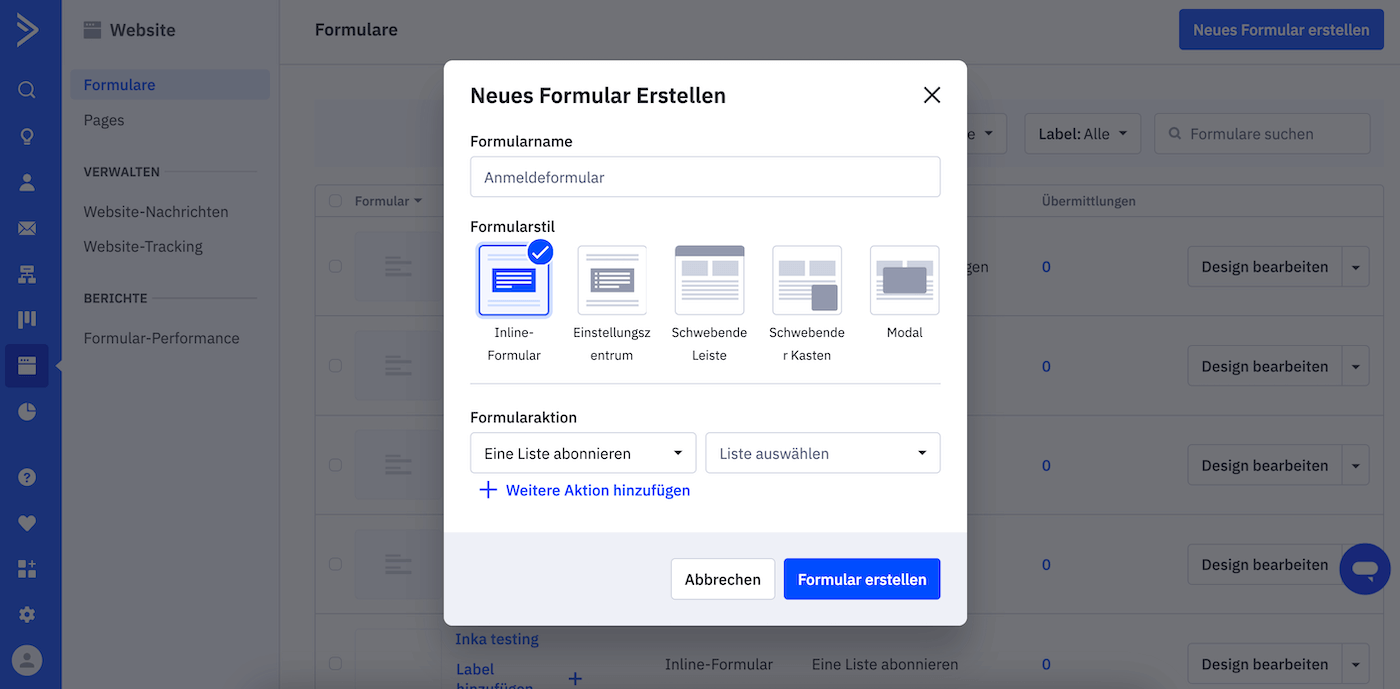Open the lightbulb ideas icon
The image size is (1400, 689).
[x=27, y=136]
